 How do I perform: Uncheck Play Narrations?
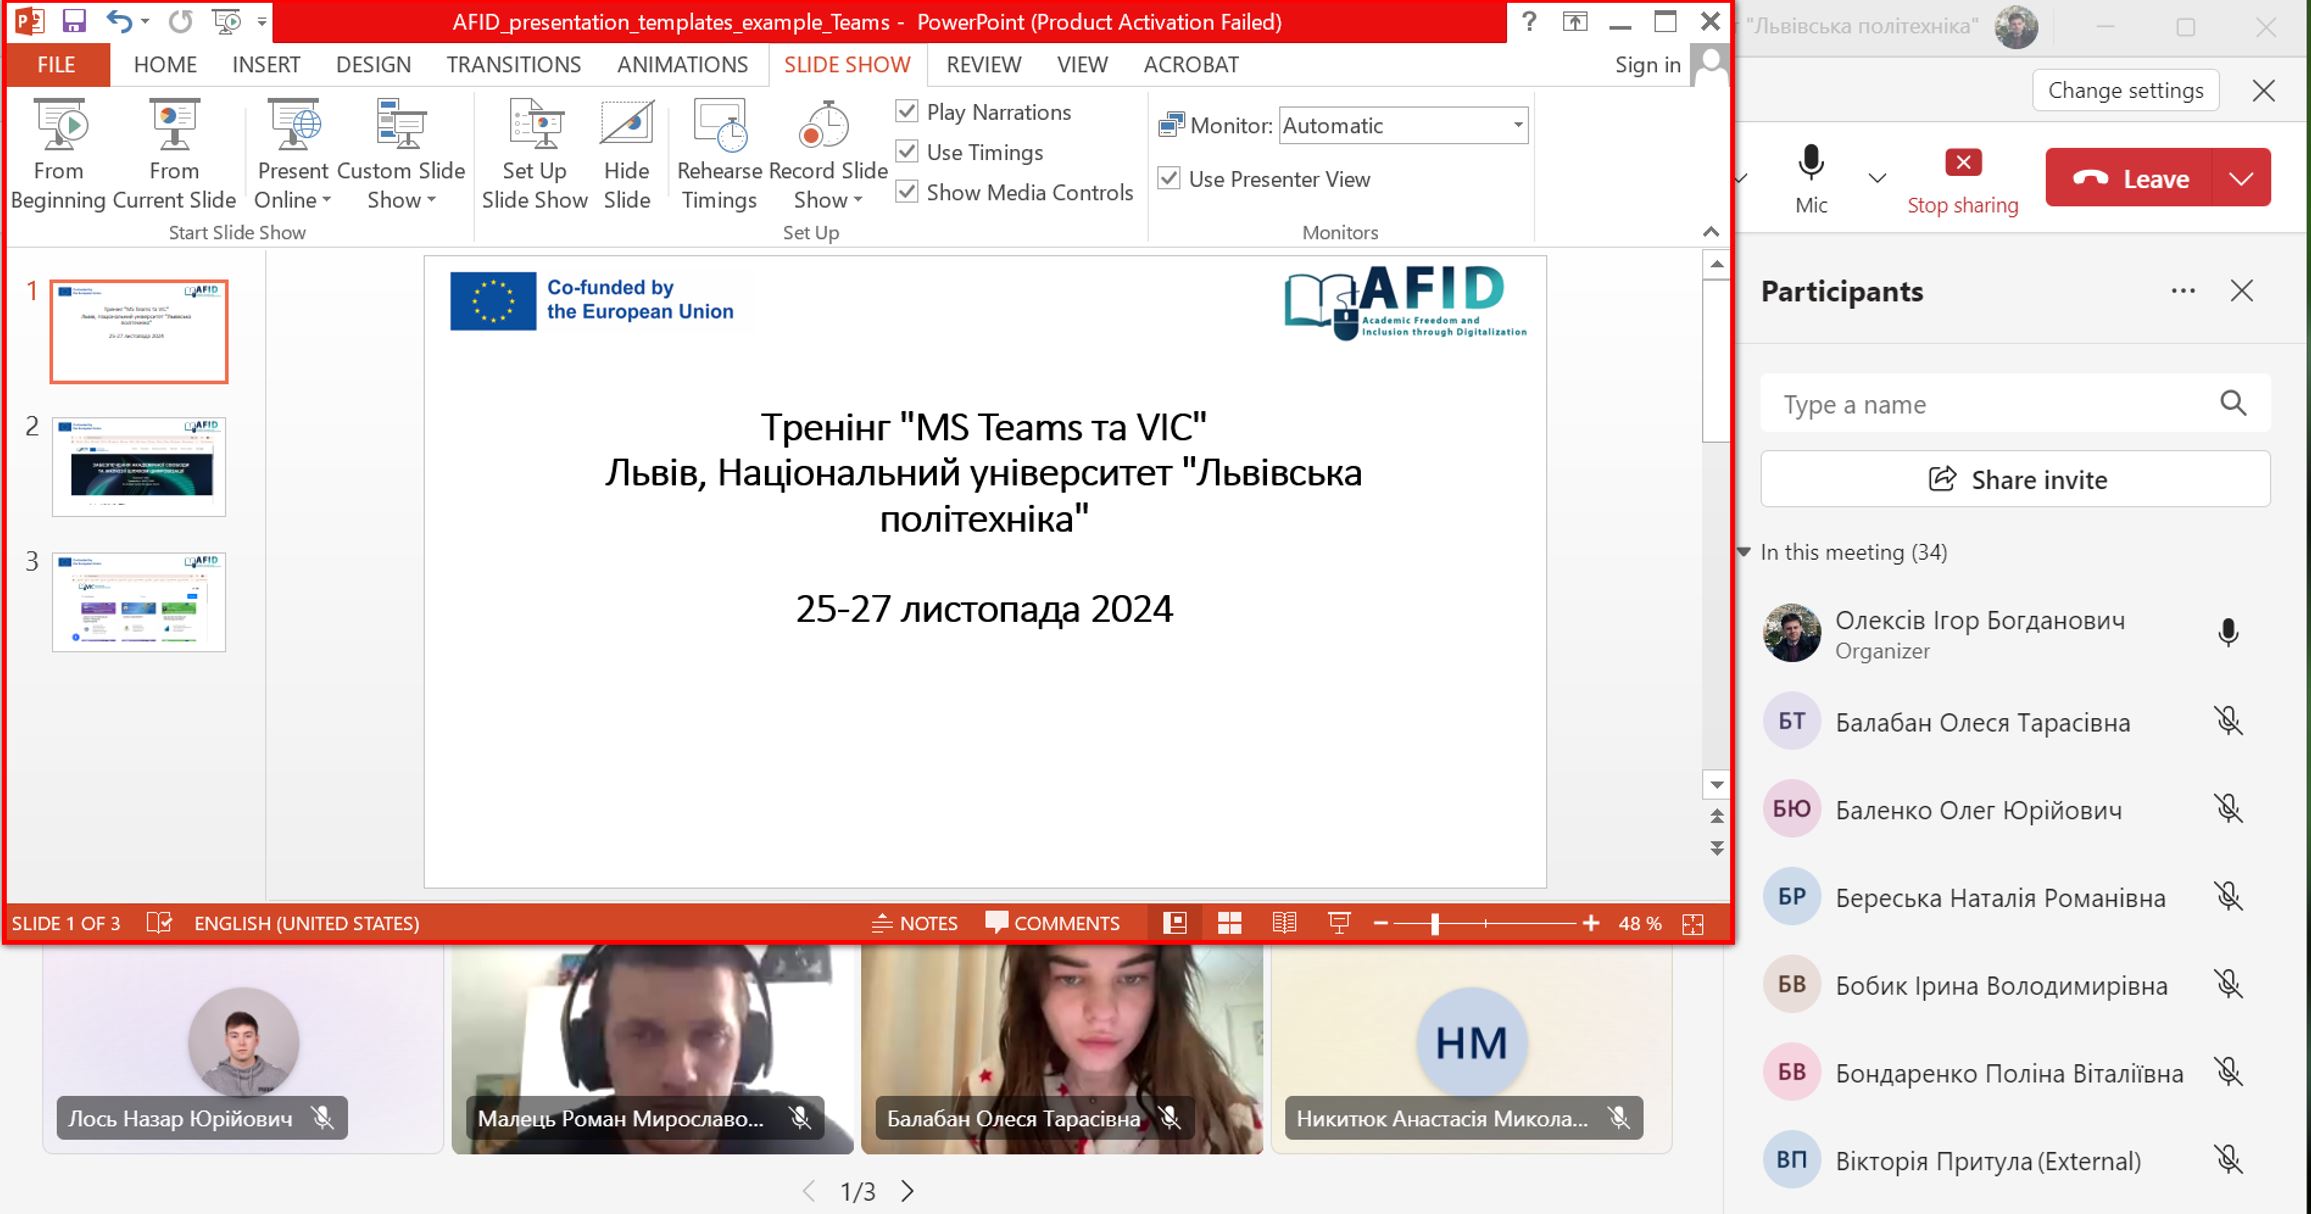point(907,112)
